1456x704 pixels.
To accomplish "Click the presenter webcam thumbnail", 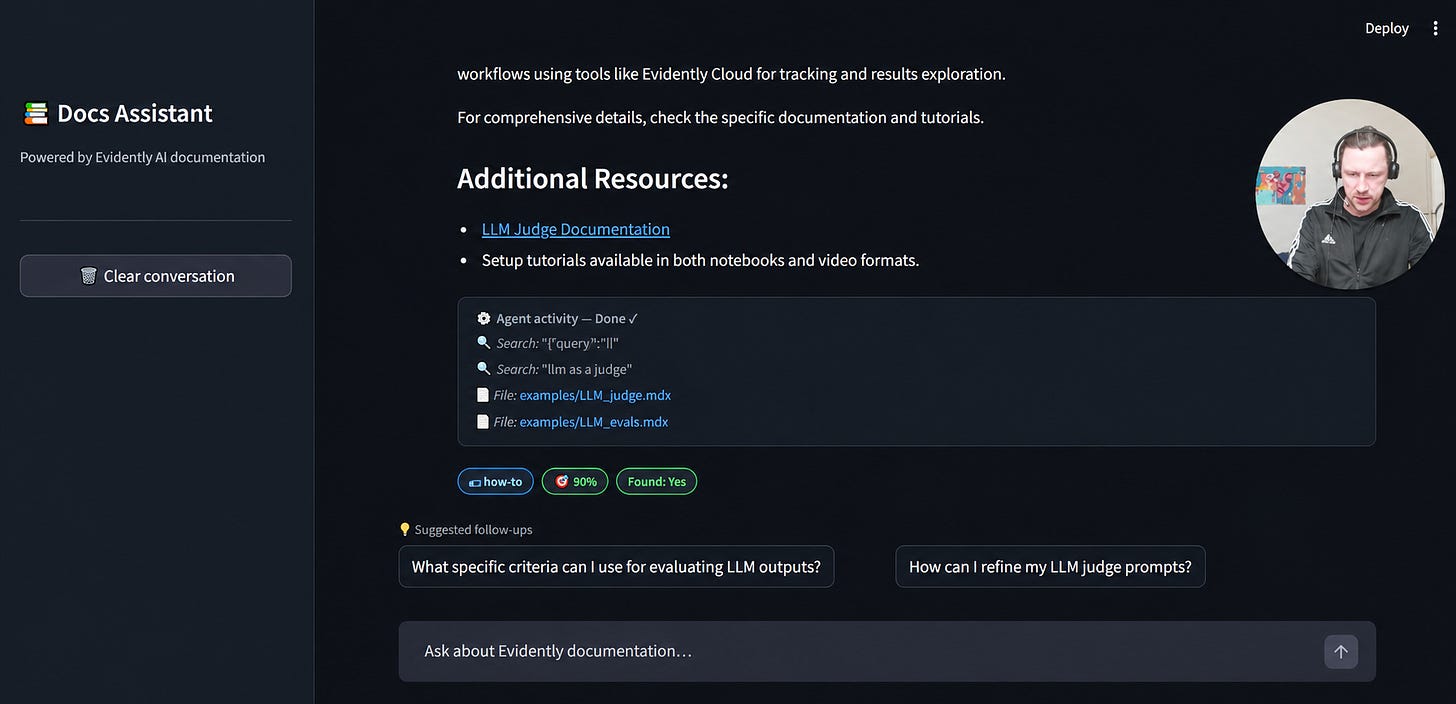I will 1350,194.
